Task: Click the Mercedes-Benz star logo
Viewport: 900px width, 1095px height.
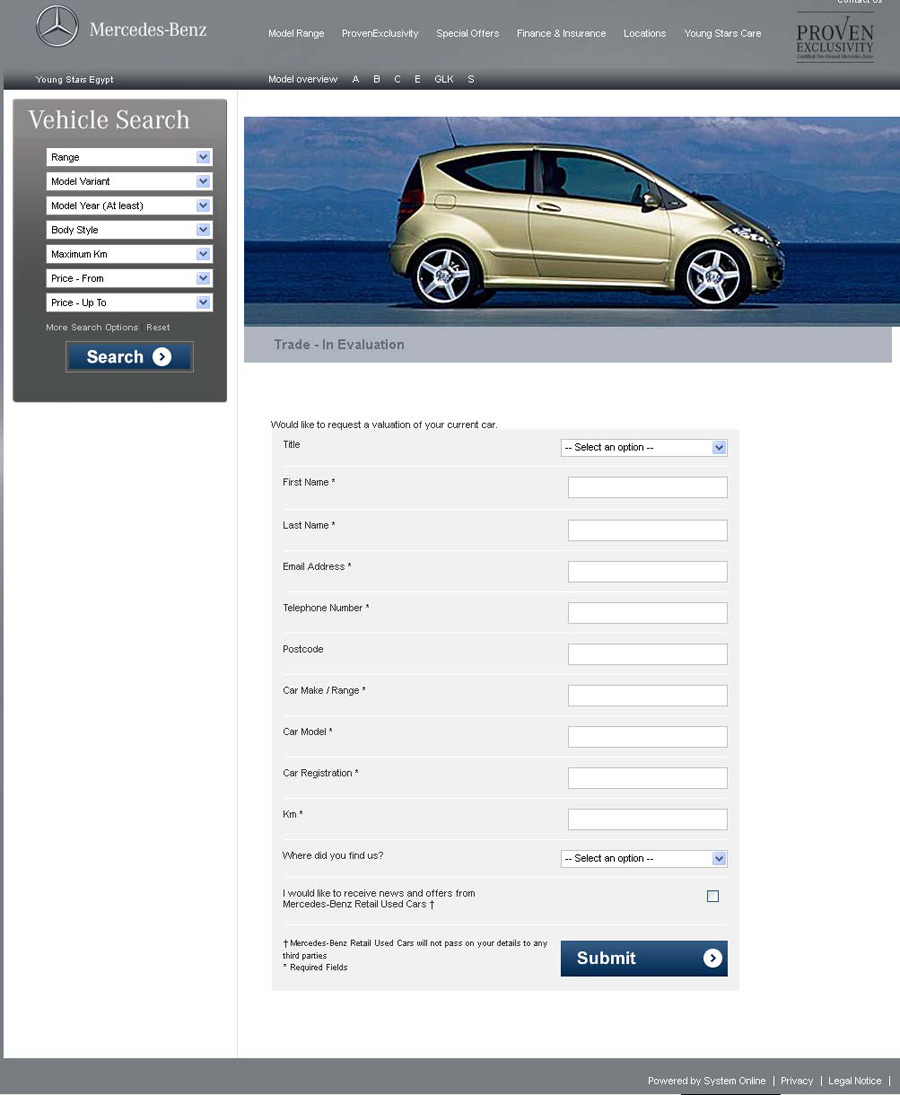Action: coord(57,27)
